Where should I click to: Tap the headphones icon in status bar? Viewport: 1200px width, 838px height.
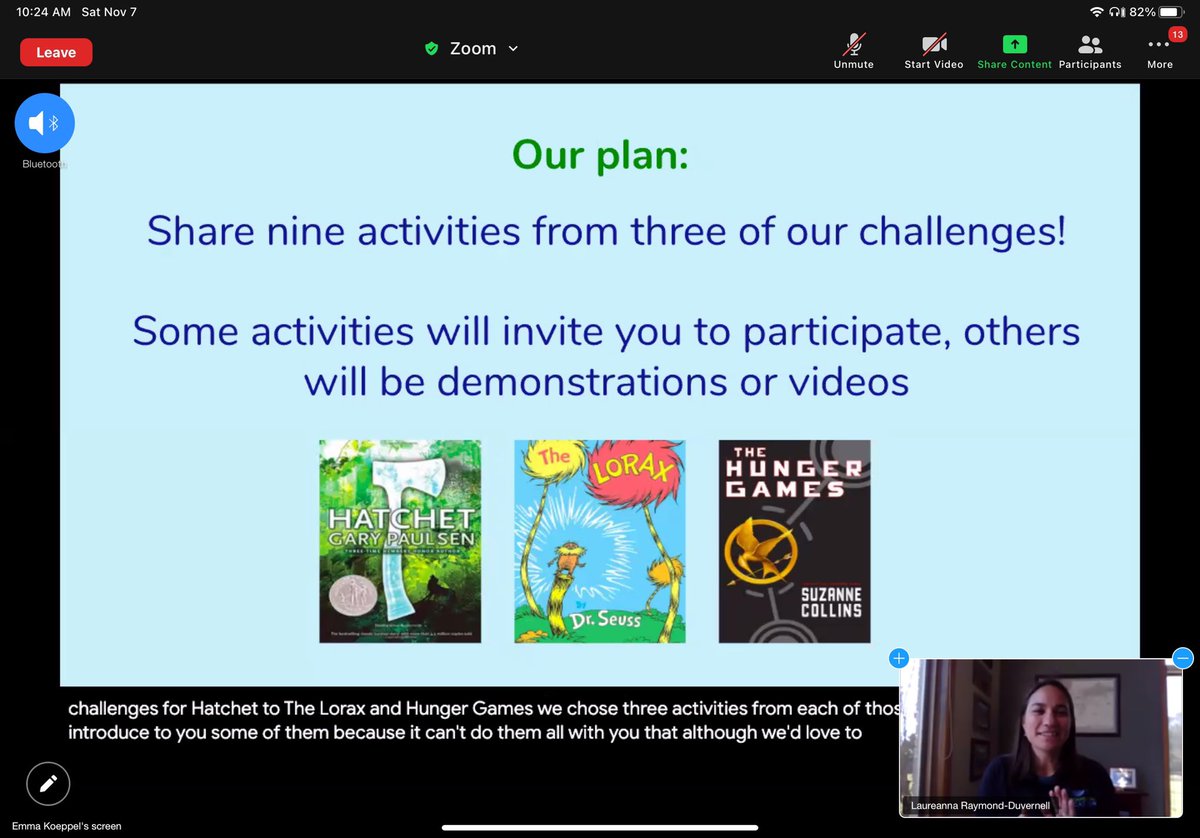(1115, 12)
